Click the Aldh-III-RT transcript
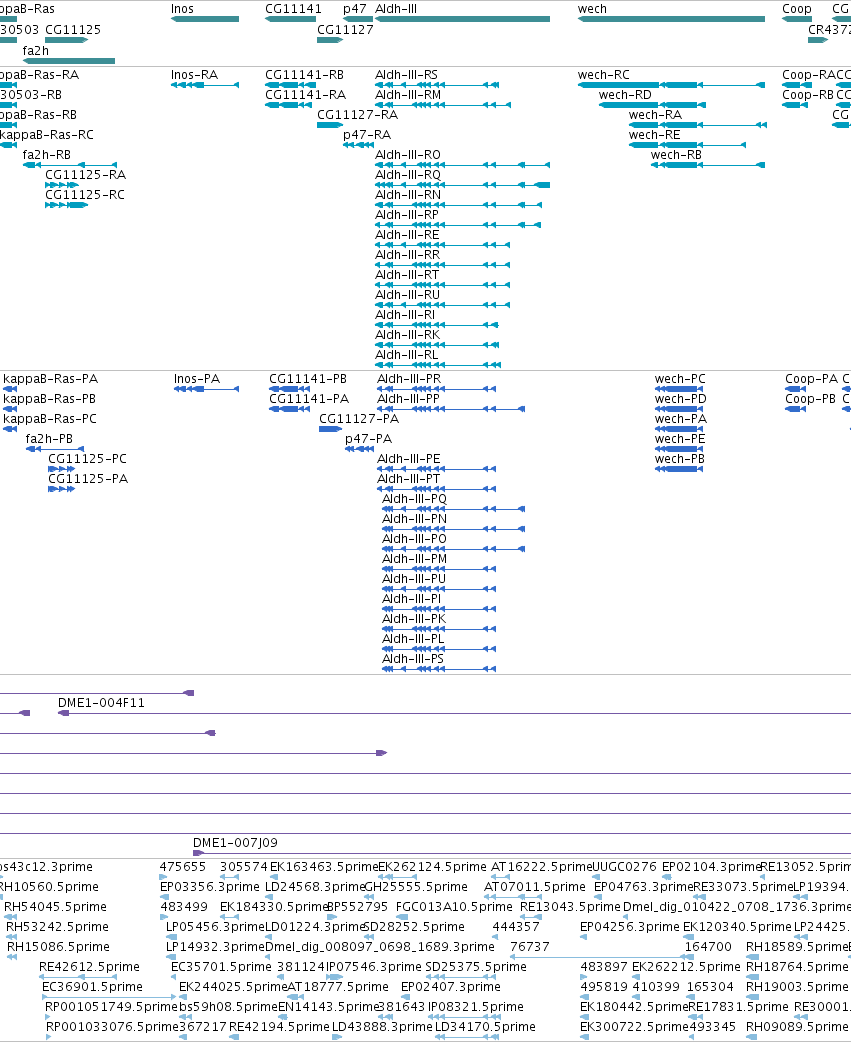The height and width of the screenshot is (1042, 851). pyautogui.click(x=442, y=284)
